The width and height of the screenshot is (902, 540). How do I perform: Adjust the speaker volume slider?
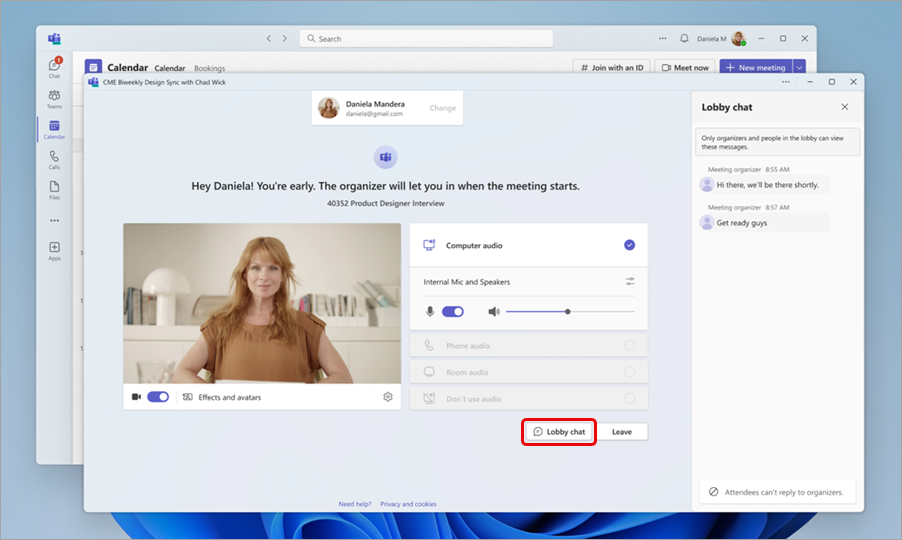(568, 311)
